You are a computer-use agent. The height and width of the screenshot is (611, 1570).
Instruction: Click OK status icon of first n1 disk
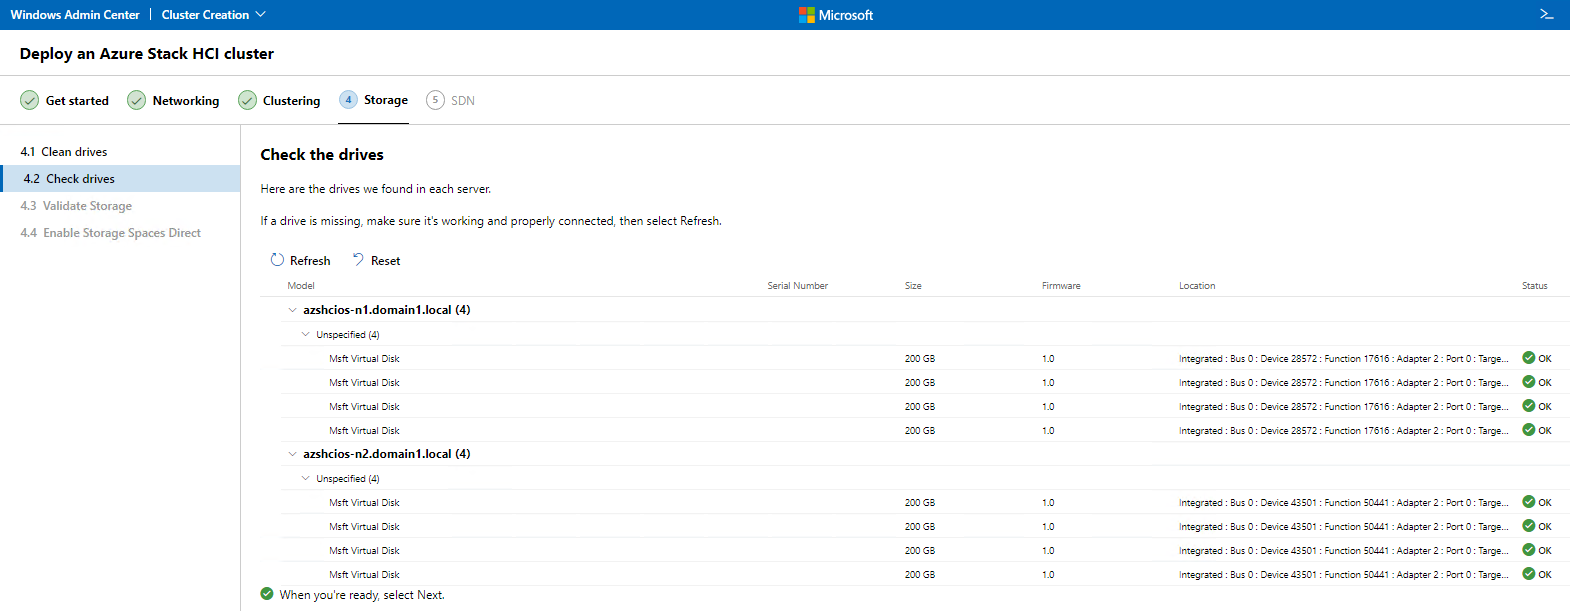1528,358
